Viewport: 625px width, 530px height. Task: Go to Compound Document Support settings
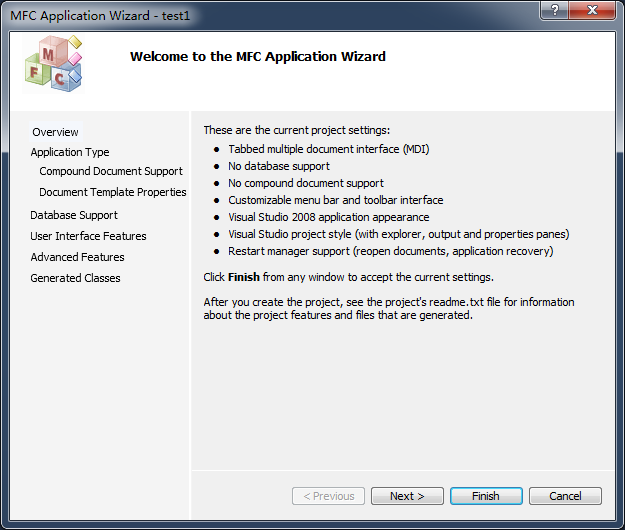tap(111, 171)
